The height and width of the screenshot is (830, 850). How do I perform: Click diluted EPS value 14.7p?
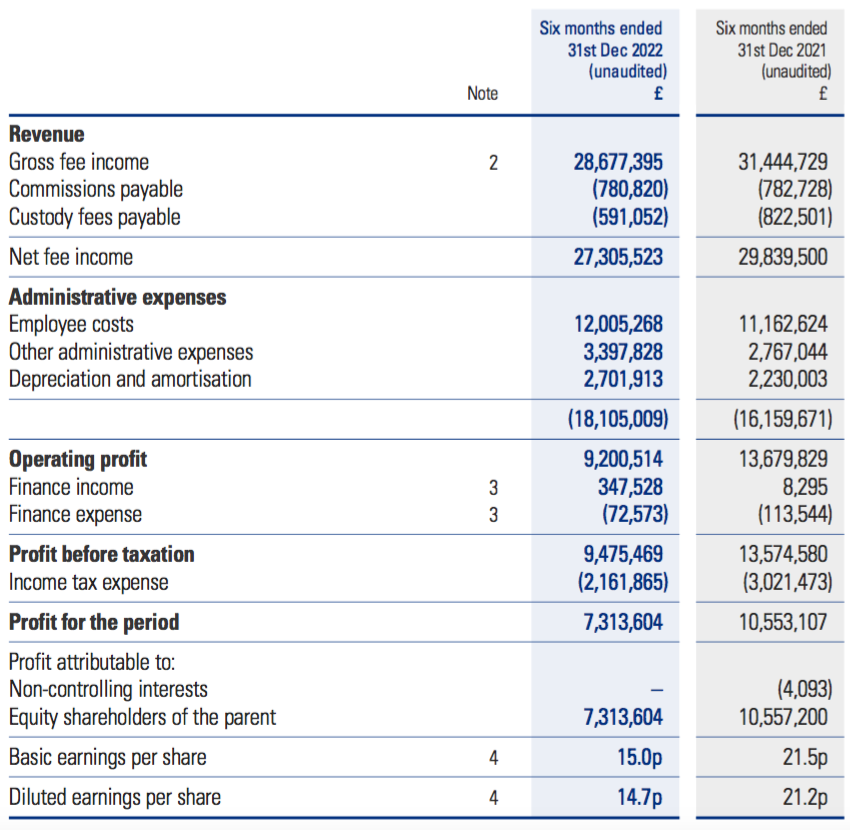coord(640,798)
